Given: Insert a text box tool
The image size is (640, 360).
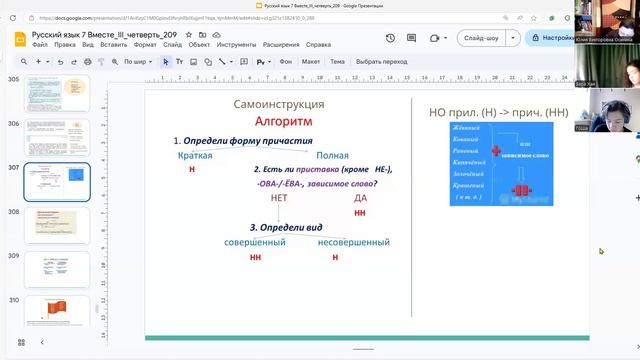Looking at the screenshot, I should click(180, 62).
